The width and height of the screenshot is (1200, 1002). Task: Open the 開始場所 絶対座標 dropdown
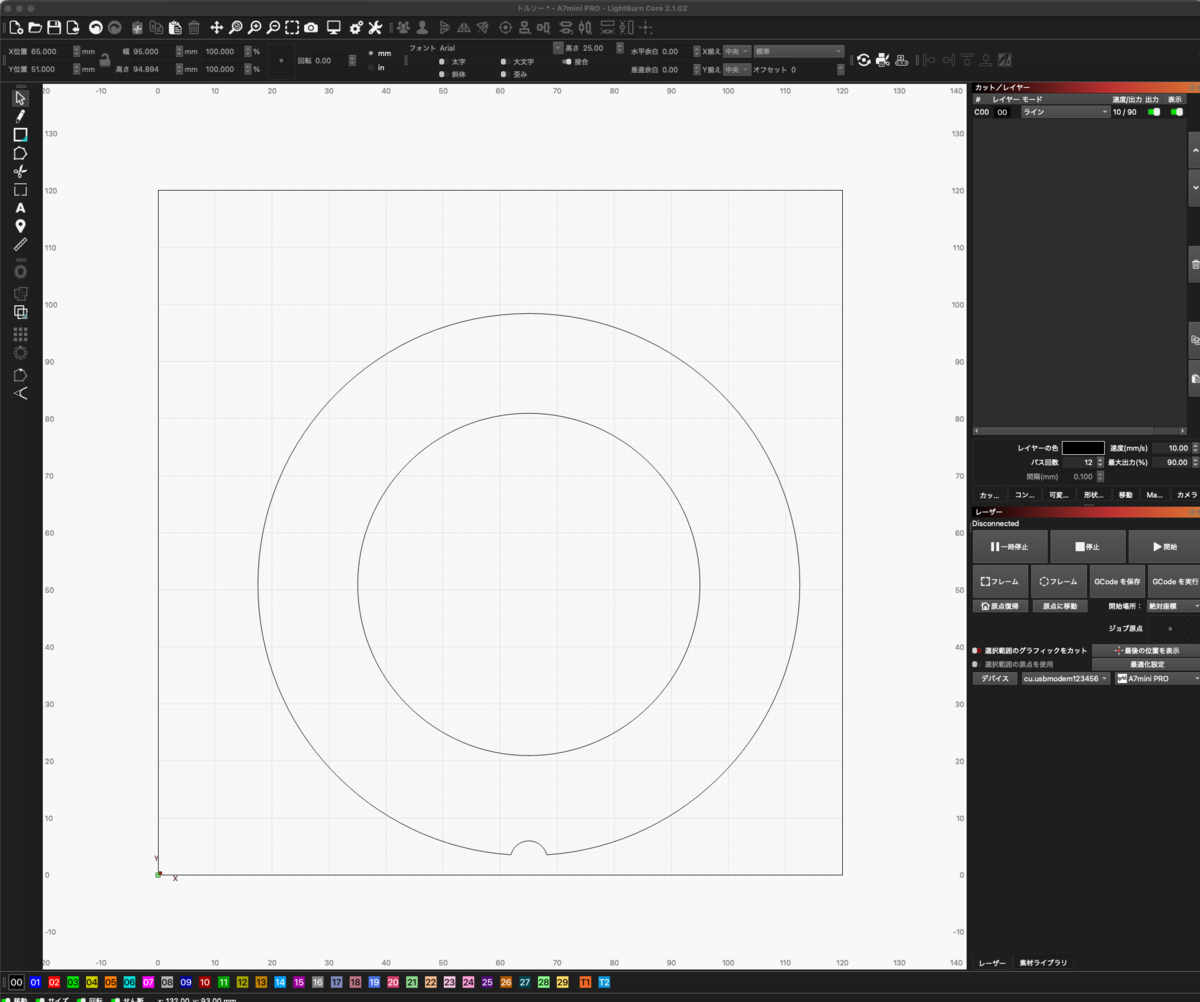click(1173, 606)
